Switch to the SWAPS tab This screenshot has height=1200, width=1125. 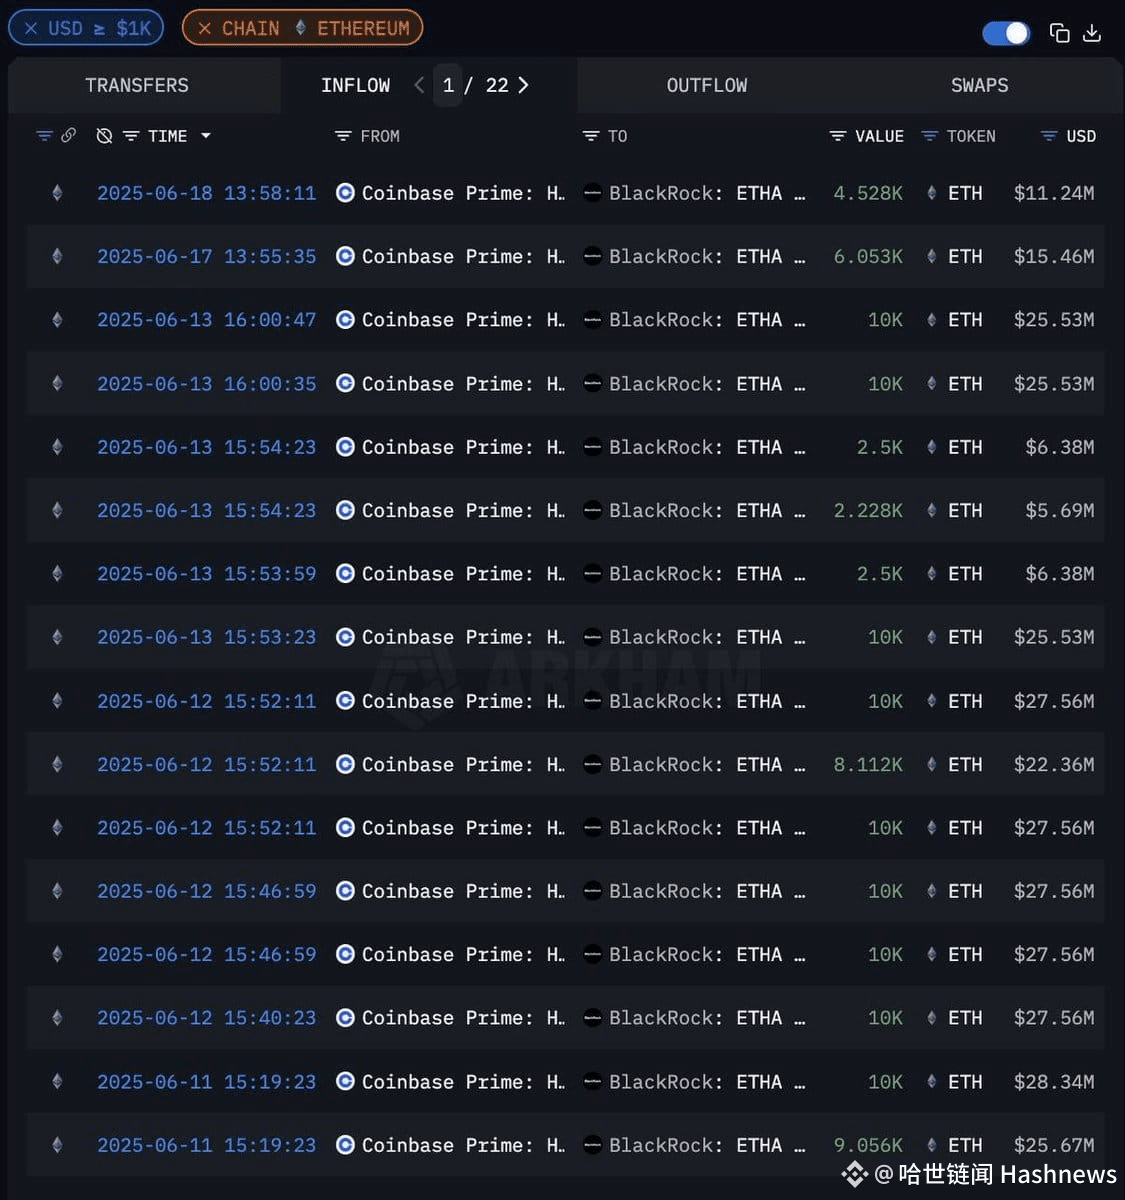pos(979,85)
